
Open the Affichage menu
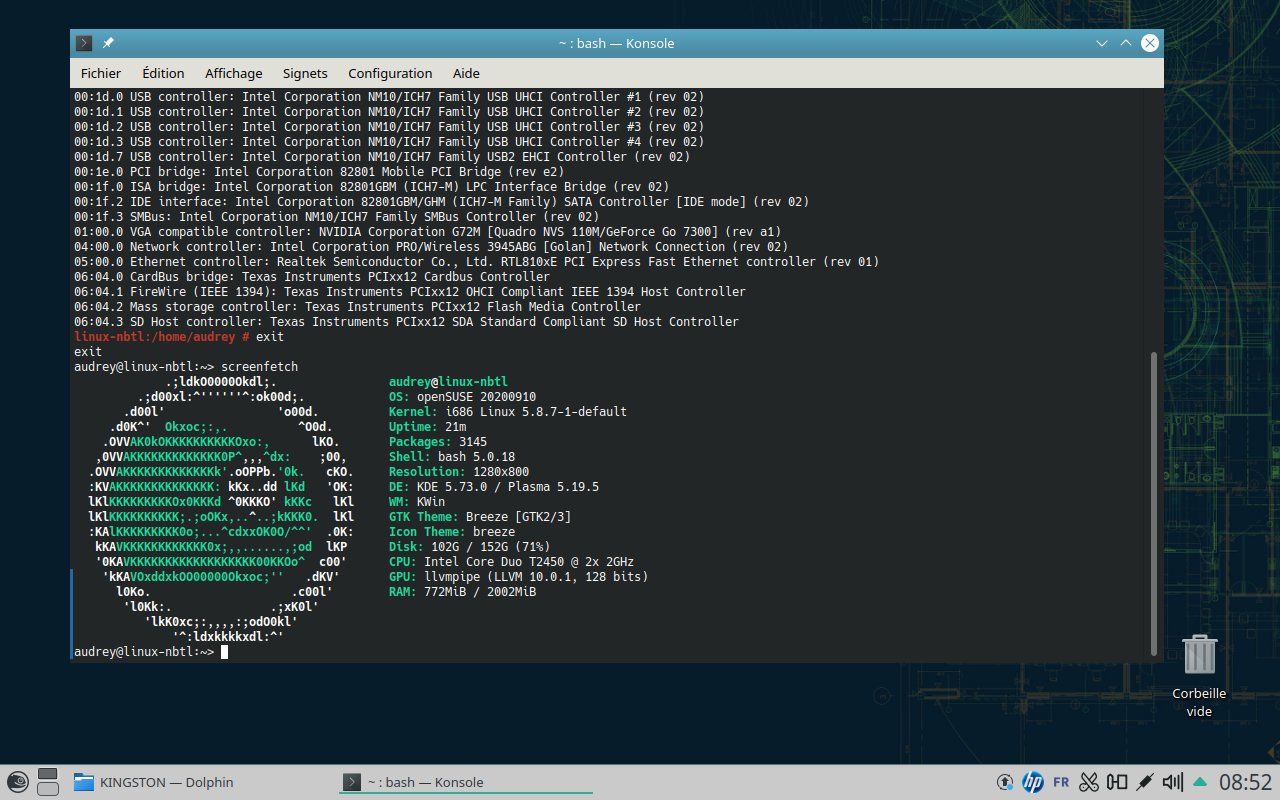233,73
